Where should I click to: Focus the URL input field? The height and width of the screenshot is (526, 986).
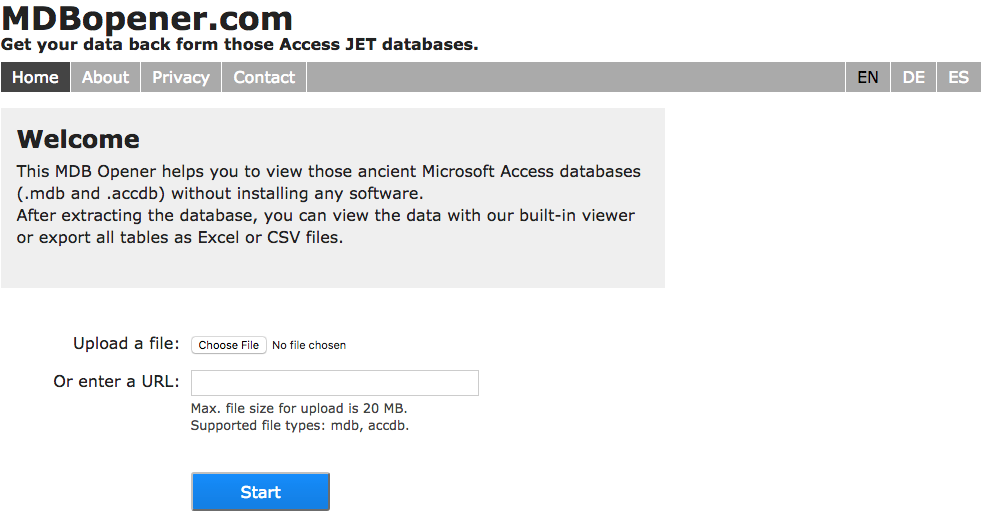pyautogui.click(x=335, y=383)
